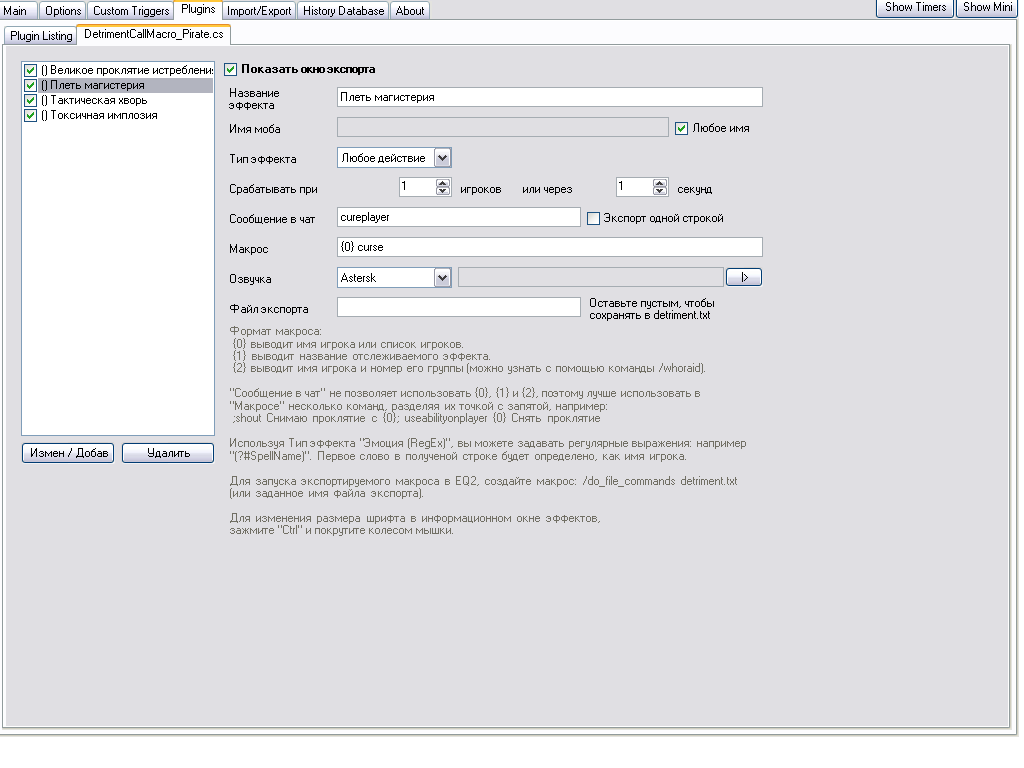Click the 'Макрос' text field

(x=549, y=247)
